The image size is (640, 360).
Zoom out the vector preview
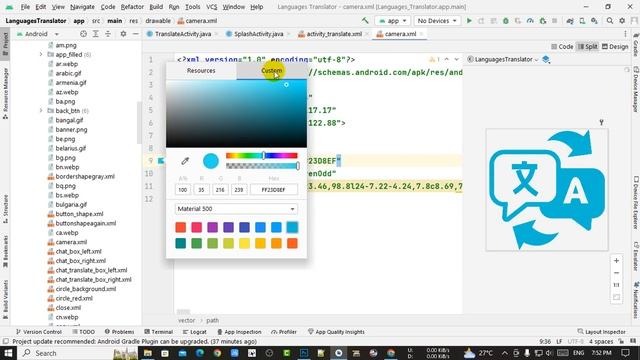pos(616,273)
